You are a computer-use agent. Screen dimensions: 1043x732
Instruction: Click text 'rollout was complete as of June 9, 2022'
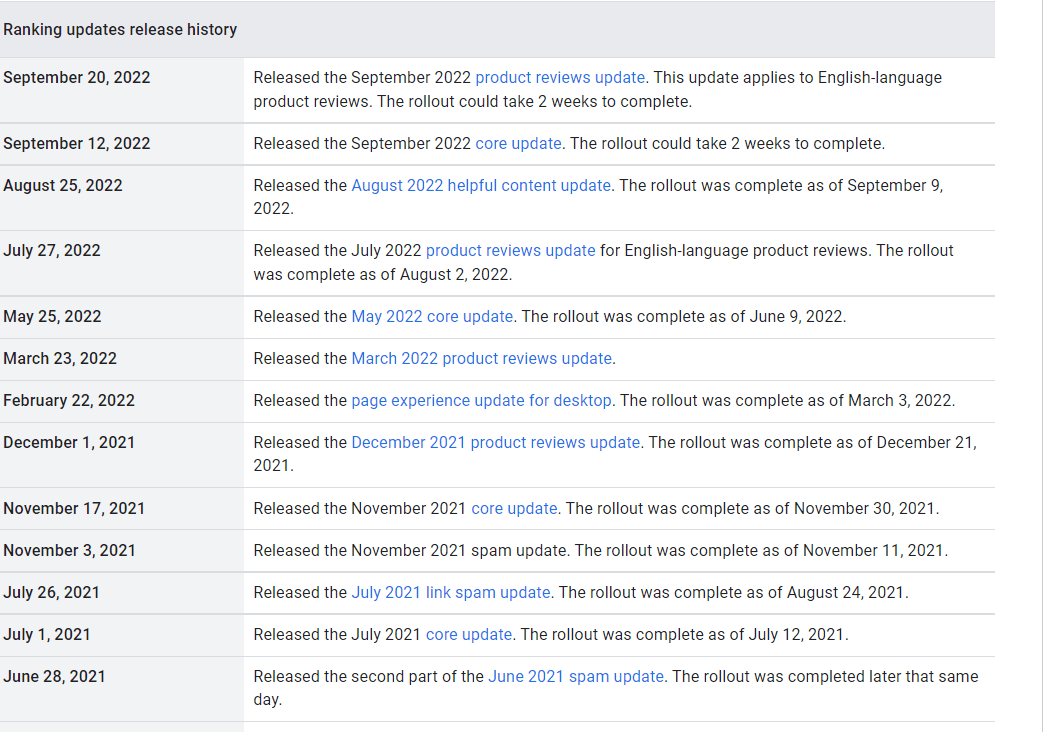pyautogui.click(x=696, y=317)
